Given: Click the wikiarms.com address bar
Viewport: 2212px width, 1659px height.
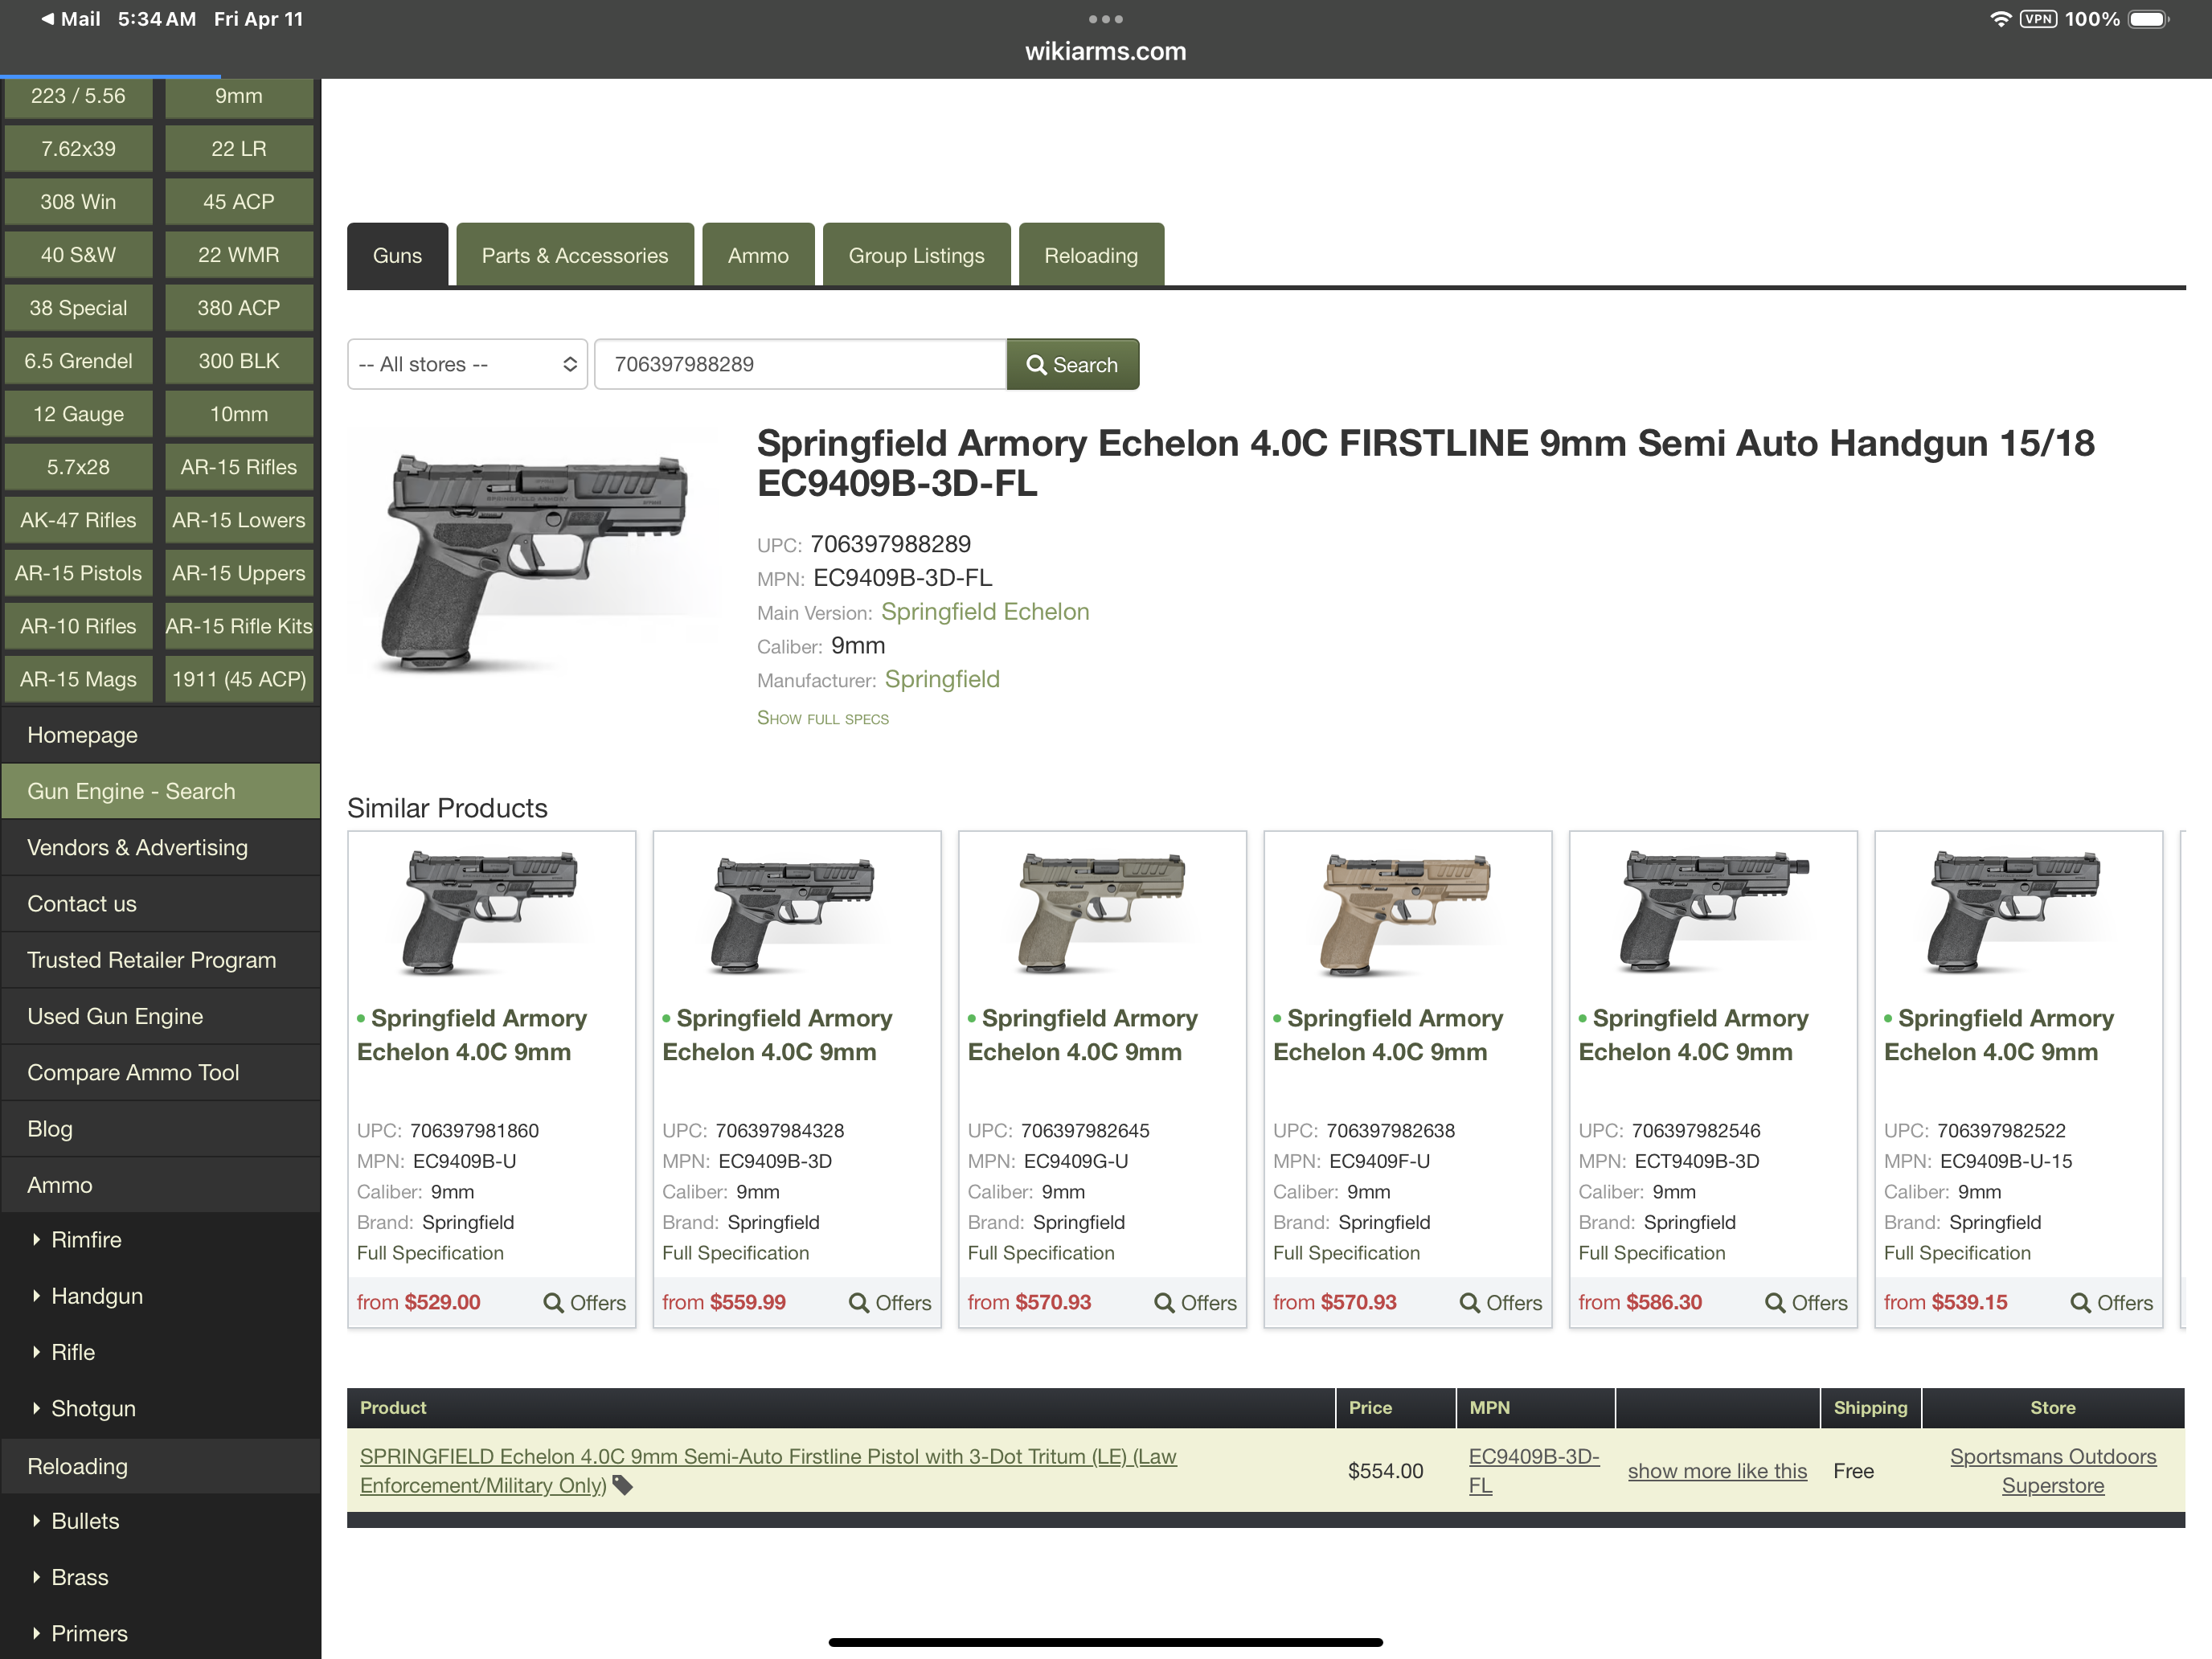Looking at the screenshot, I should [1105, 52].
